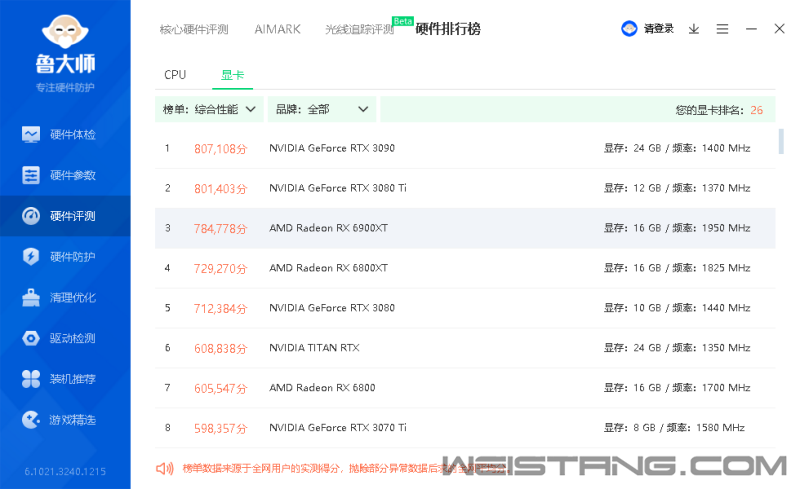
Task: Click the NVIDIA GeForce RTX 3080 name in row 5
Action: tap(332, 308)
